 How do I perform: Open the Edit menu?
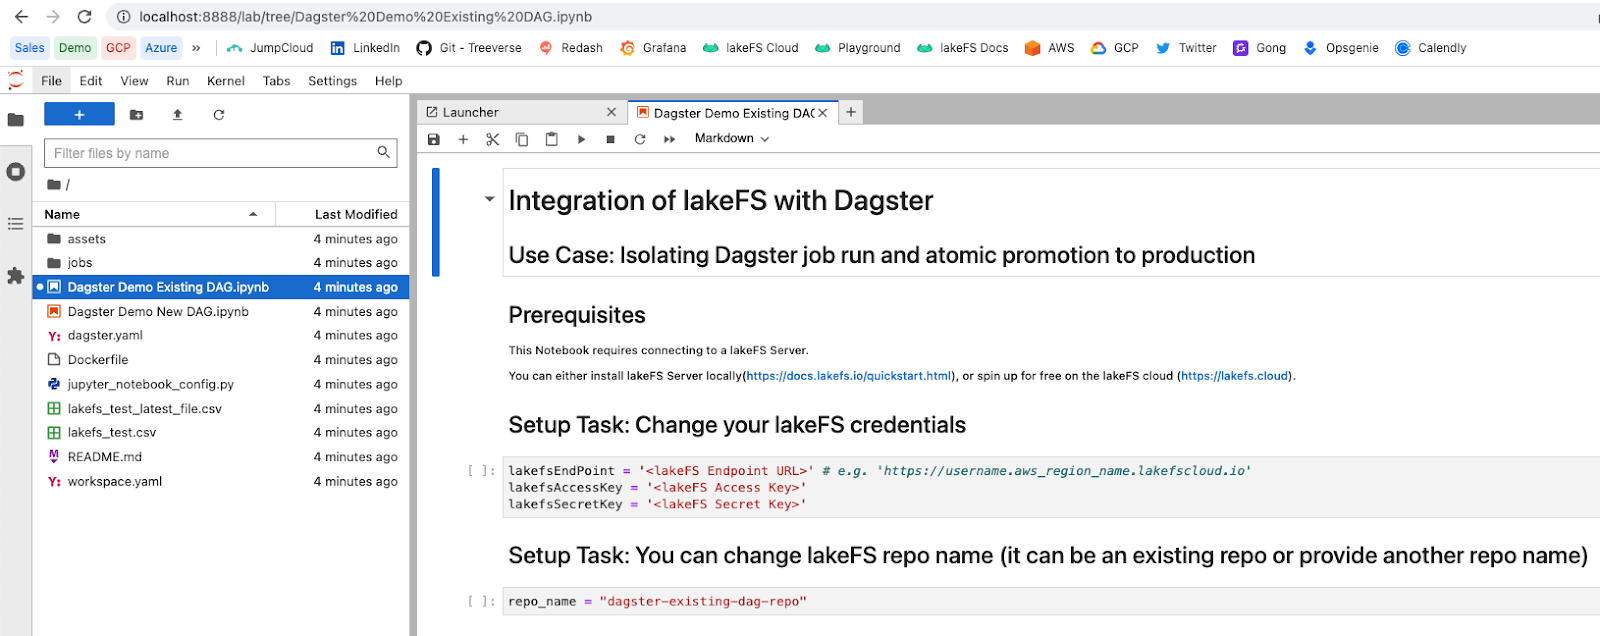pos(91,81)
